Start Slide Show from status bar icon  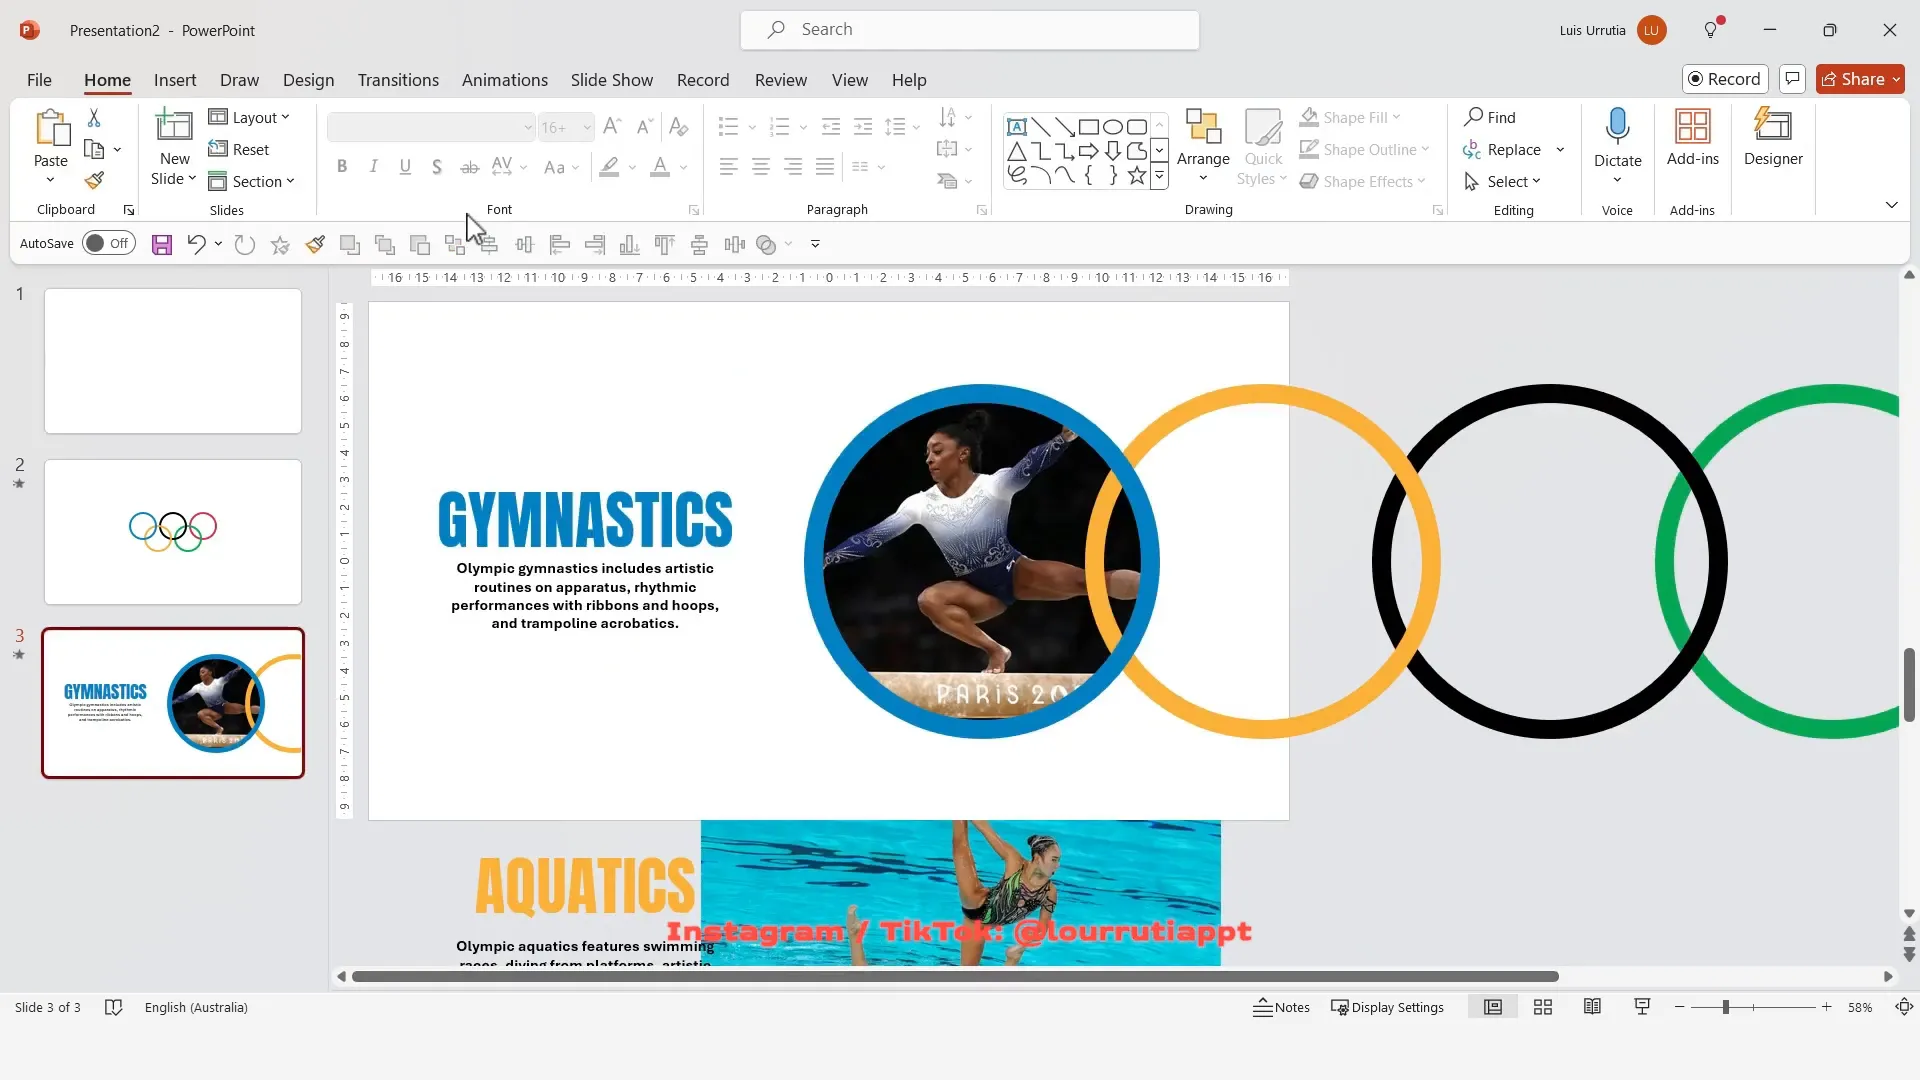(x=1642, y=1007)
